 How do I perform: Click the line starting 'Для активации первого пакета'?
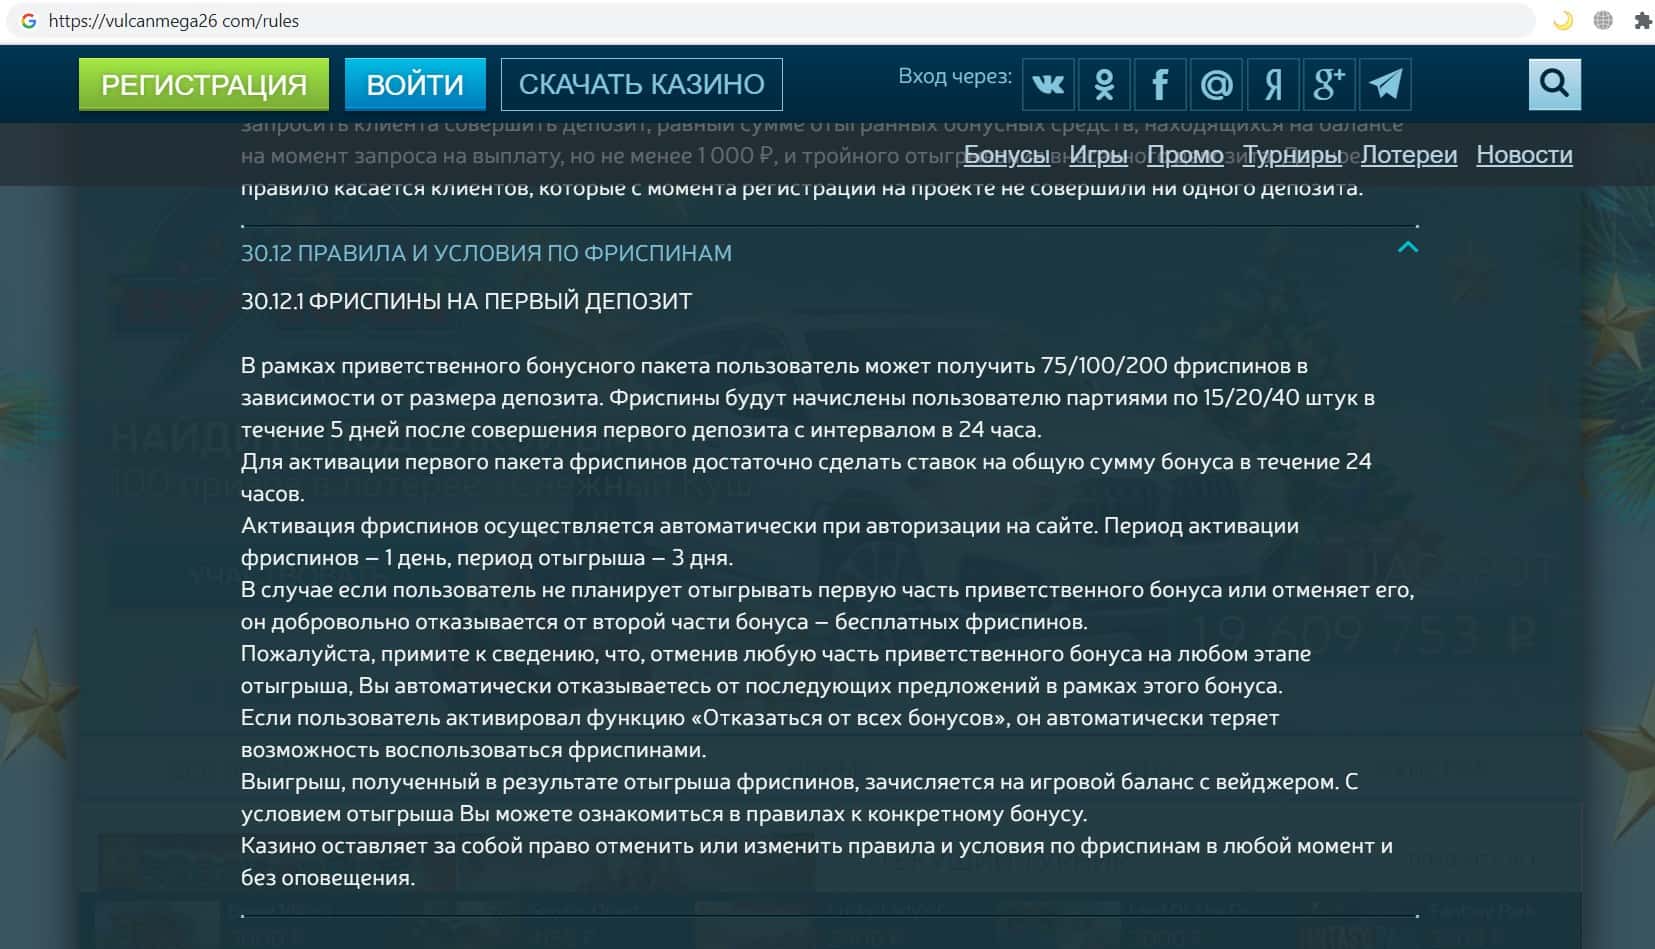pos(806,462)
